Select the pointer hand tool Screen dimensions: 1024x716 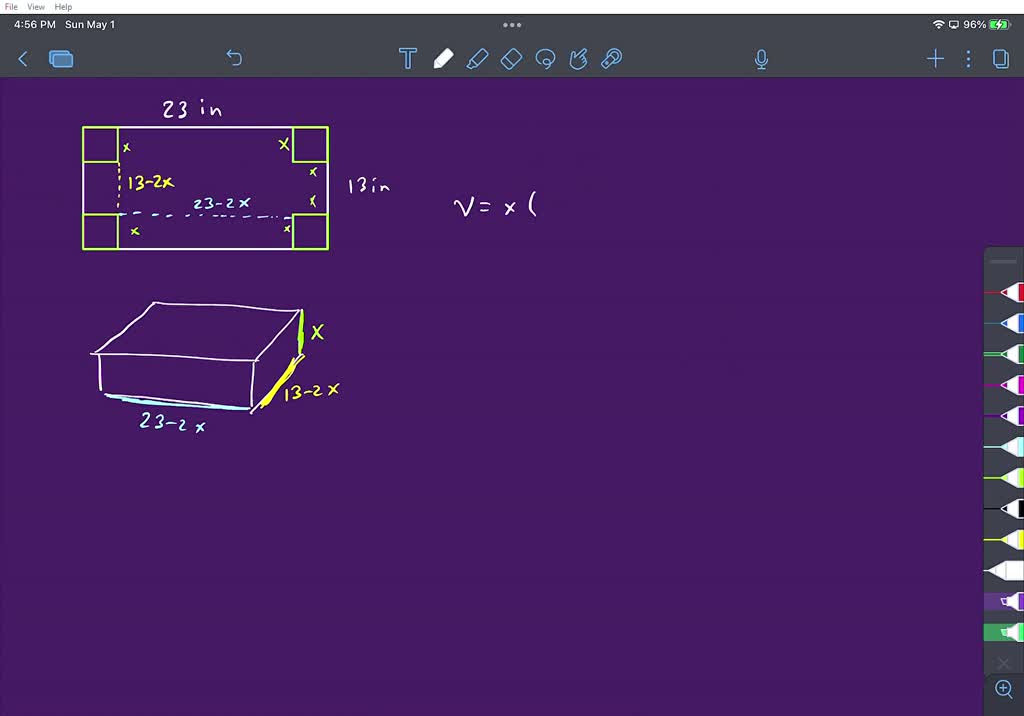click(578, 59)
